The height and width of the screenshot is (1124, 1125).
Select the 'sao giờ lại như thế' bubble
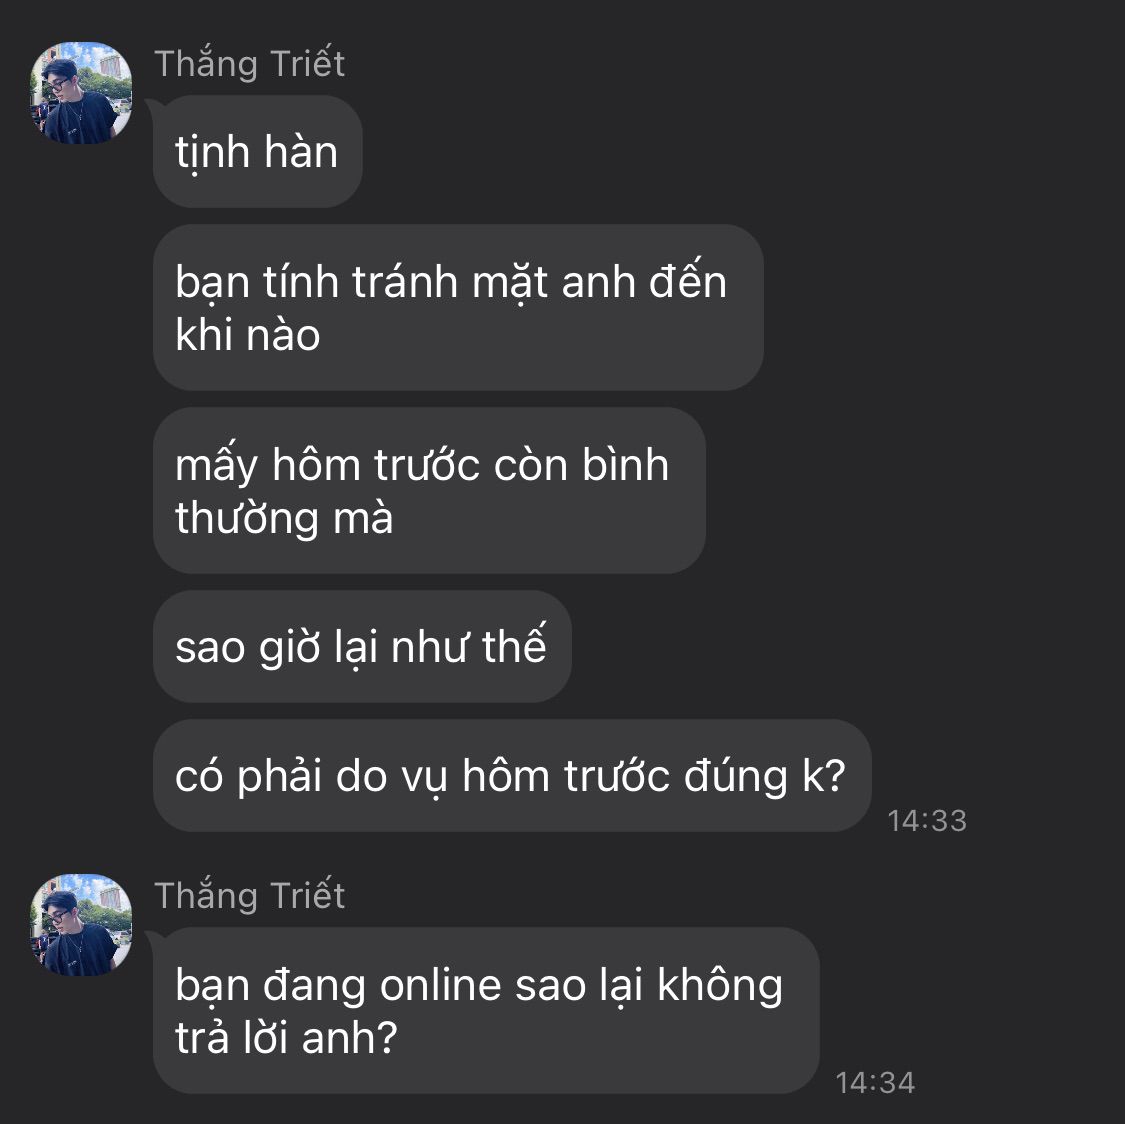point(362,646)
